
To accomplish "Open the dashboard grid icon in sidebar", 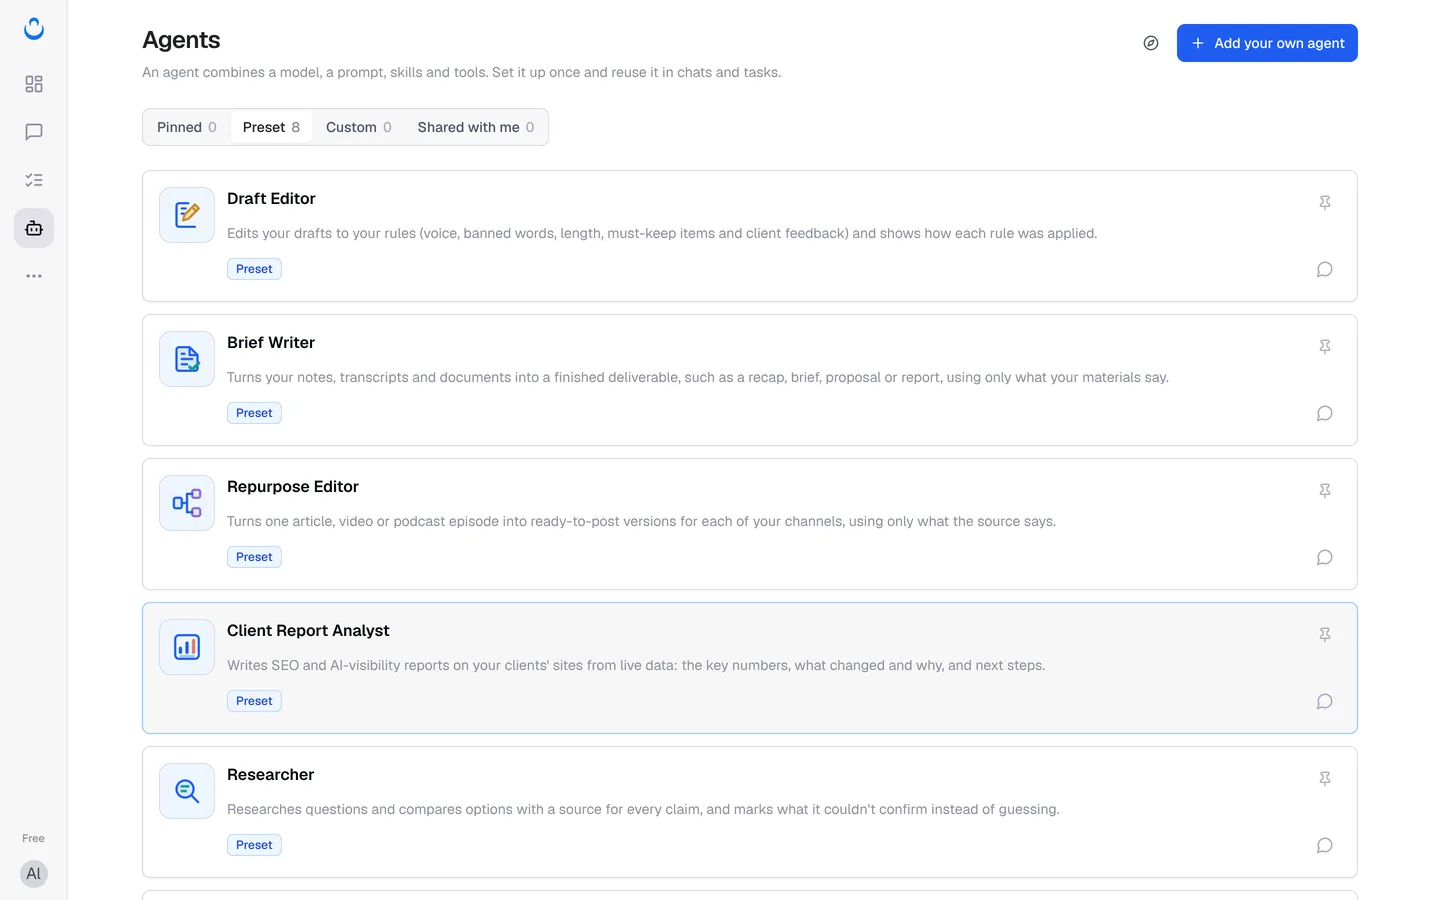I will 34,84.
